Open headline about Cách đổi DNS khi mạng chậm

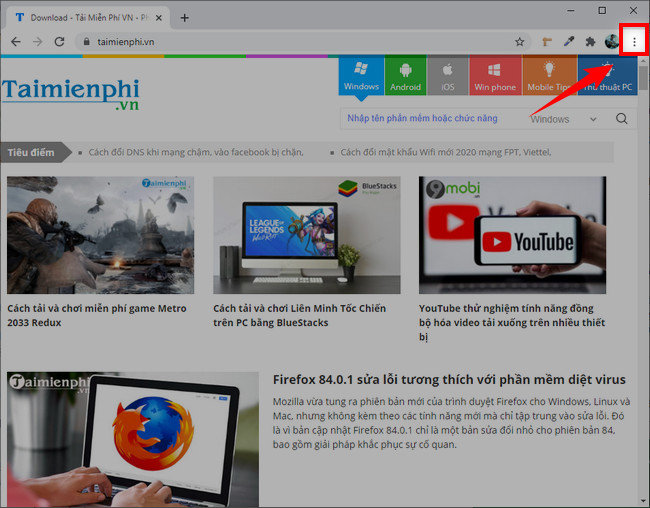tap(196, 152)
